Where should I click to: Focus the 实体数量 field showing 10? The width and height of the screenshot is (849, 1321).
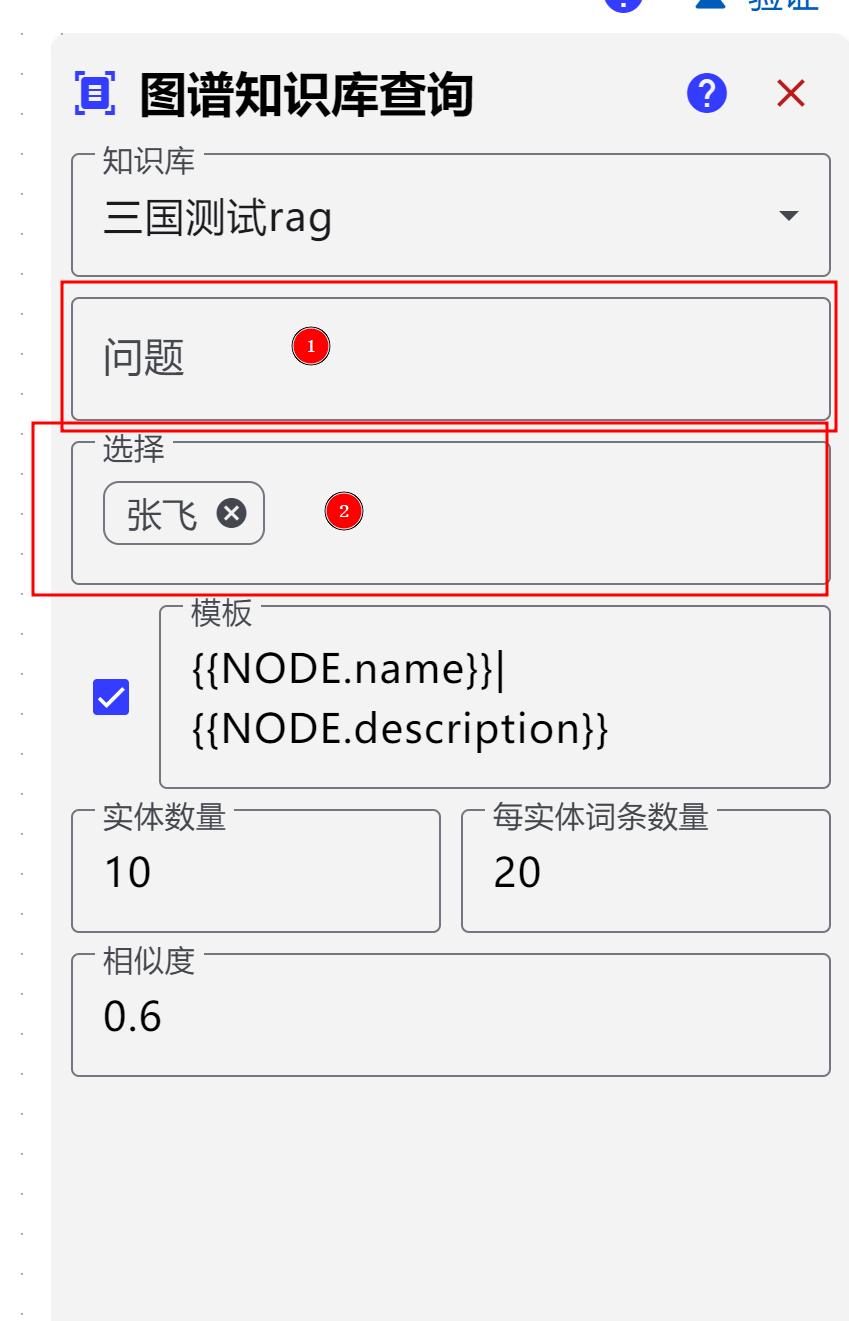pyautogui.click(x=255, y=873)
